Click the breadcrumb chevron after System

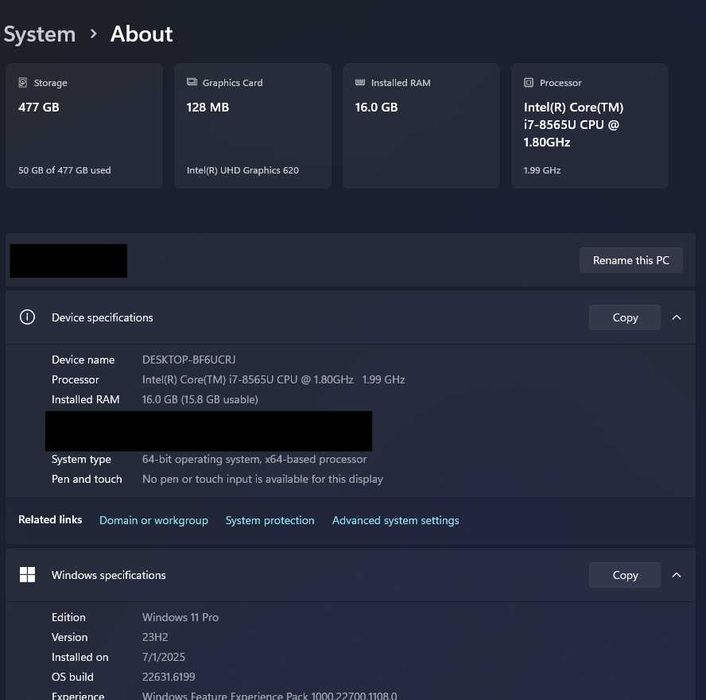[93, 34]
